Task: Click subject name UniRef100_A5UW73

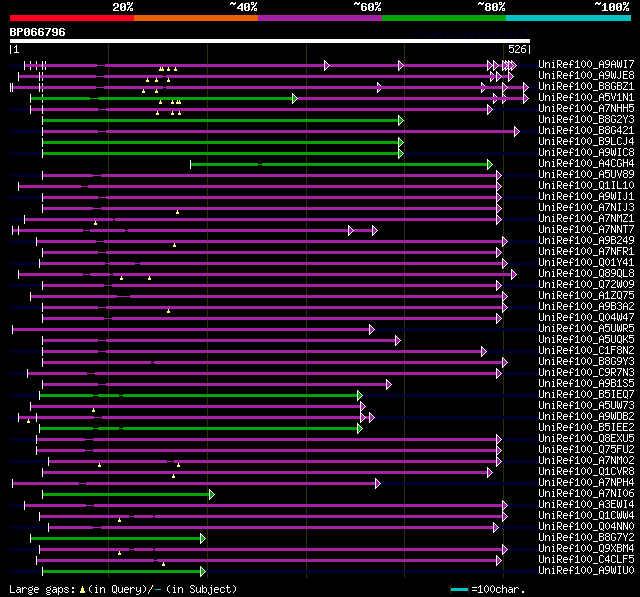Action: tap(586, 406)
